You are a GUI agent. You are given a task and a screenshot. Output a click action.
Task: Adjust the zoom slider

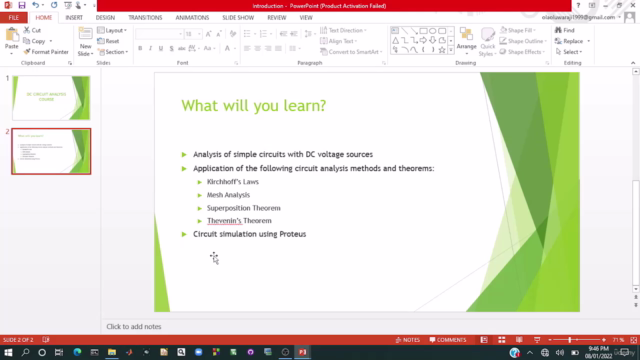570,340
